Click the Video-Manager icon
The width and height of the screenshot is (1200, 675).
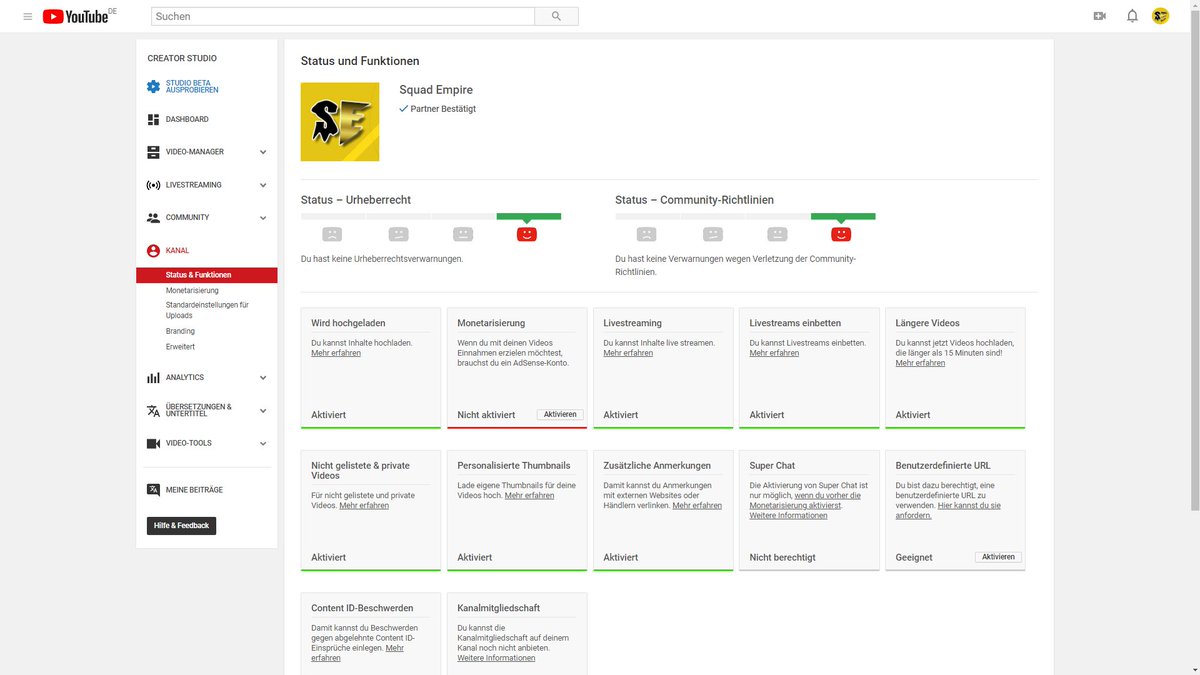[153, 152]
